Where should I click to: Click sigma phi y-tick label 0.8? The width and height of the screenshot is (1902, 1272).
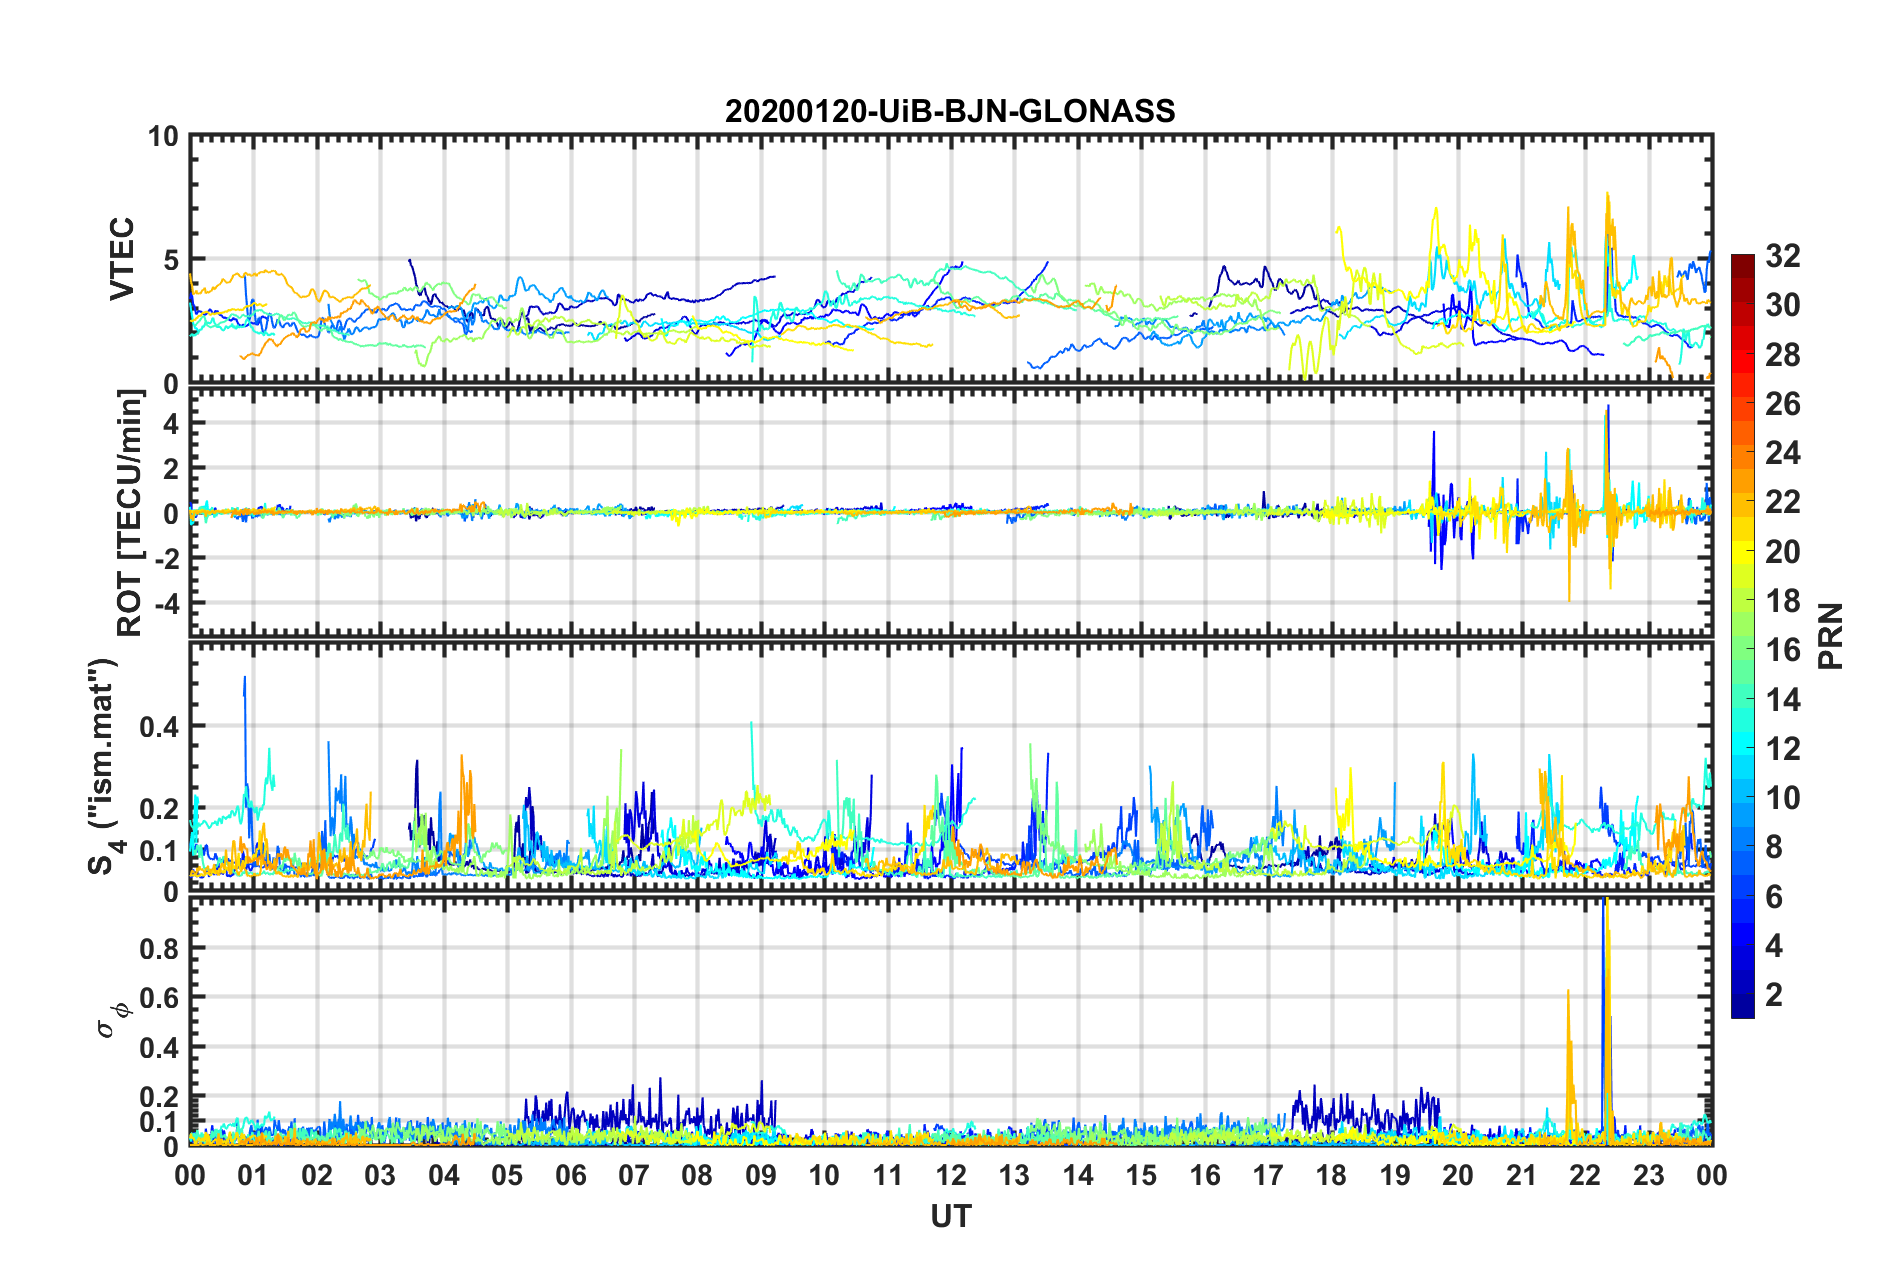(159, 948)
